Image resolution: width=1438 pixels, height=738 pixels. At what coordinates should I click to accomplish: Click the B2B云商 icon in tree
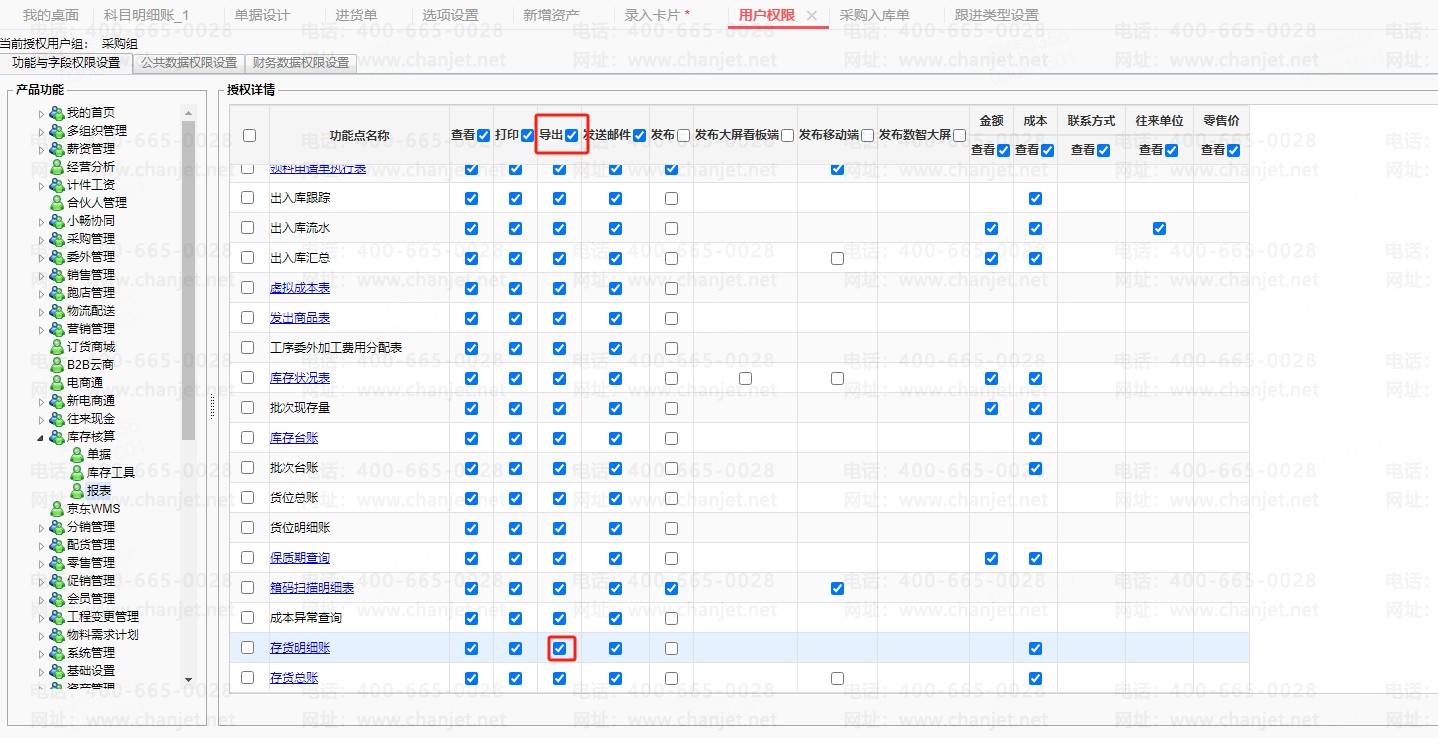point(57,365)
